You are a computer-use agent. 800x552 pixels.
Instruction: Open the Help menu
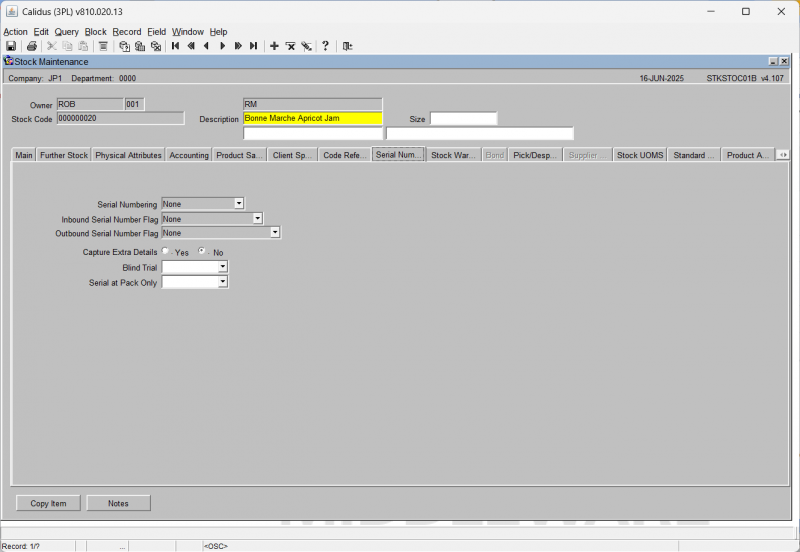point(218,32)
